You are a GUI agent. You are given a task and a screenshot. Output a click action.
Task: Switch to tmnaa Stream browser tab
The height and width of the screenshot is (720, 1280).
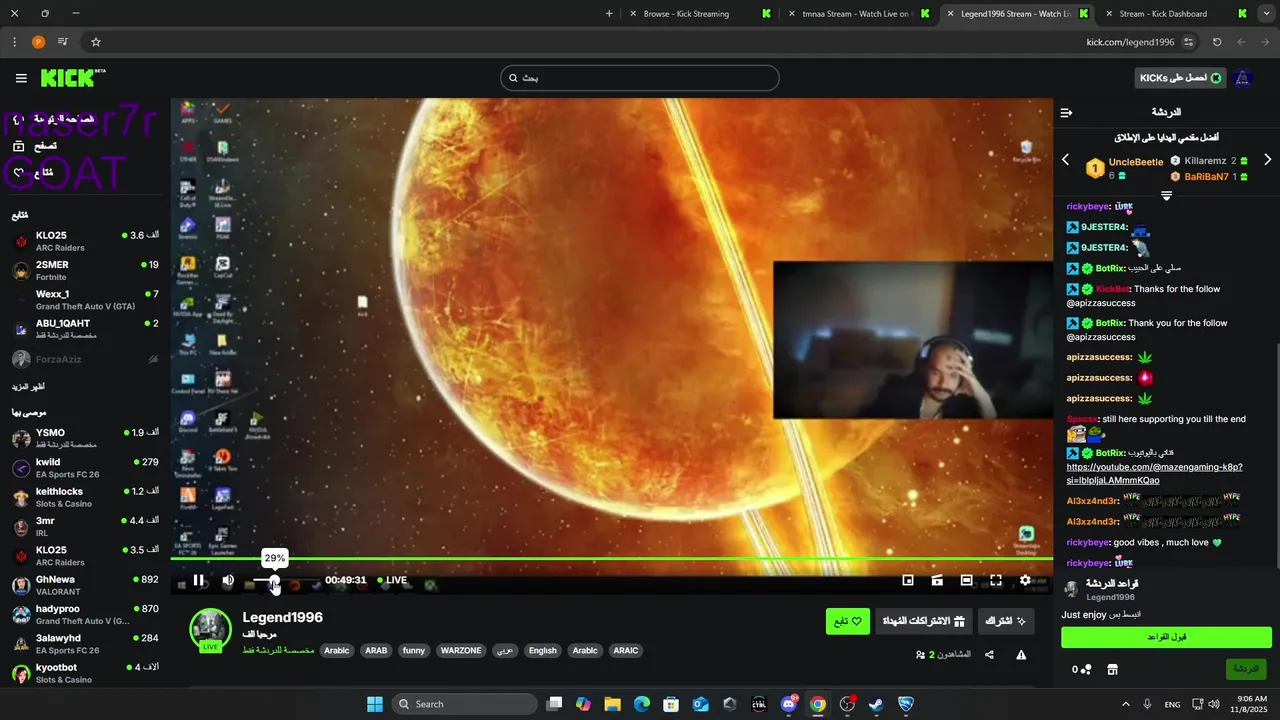pyautogui.click(x=858, y=14)
